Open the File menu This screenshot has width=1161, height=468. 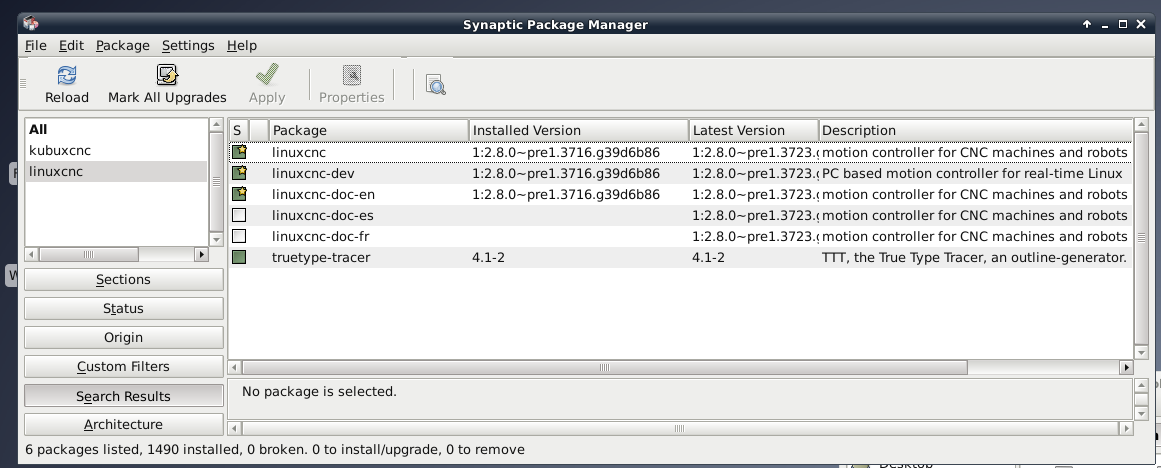[x=36, y=45]
